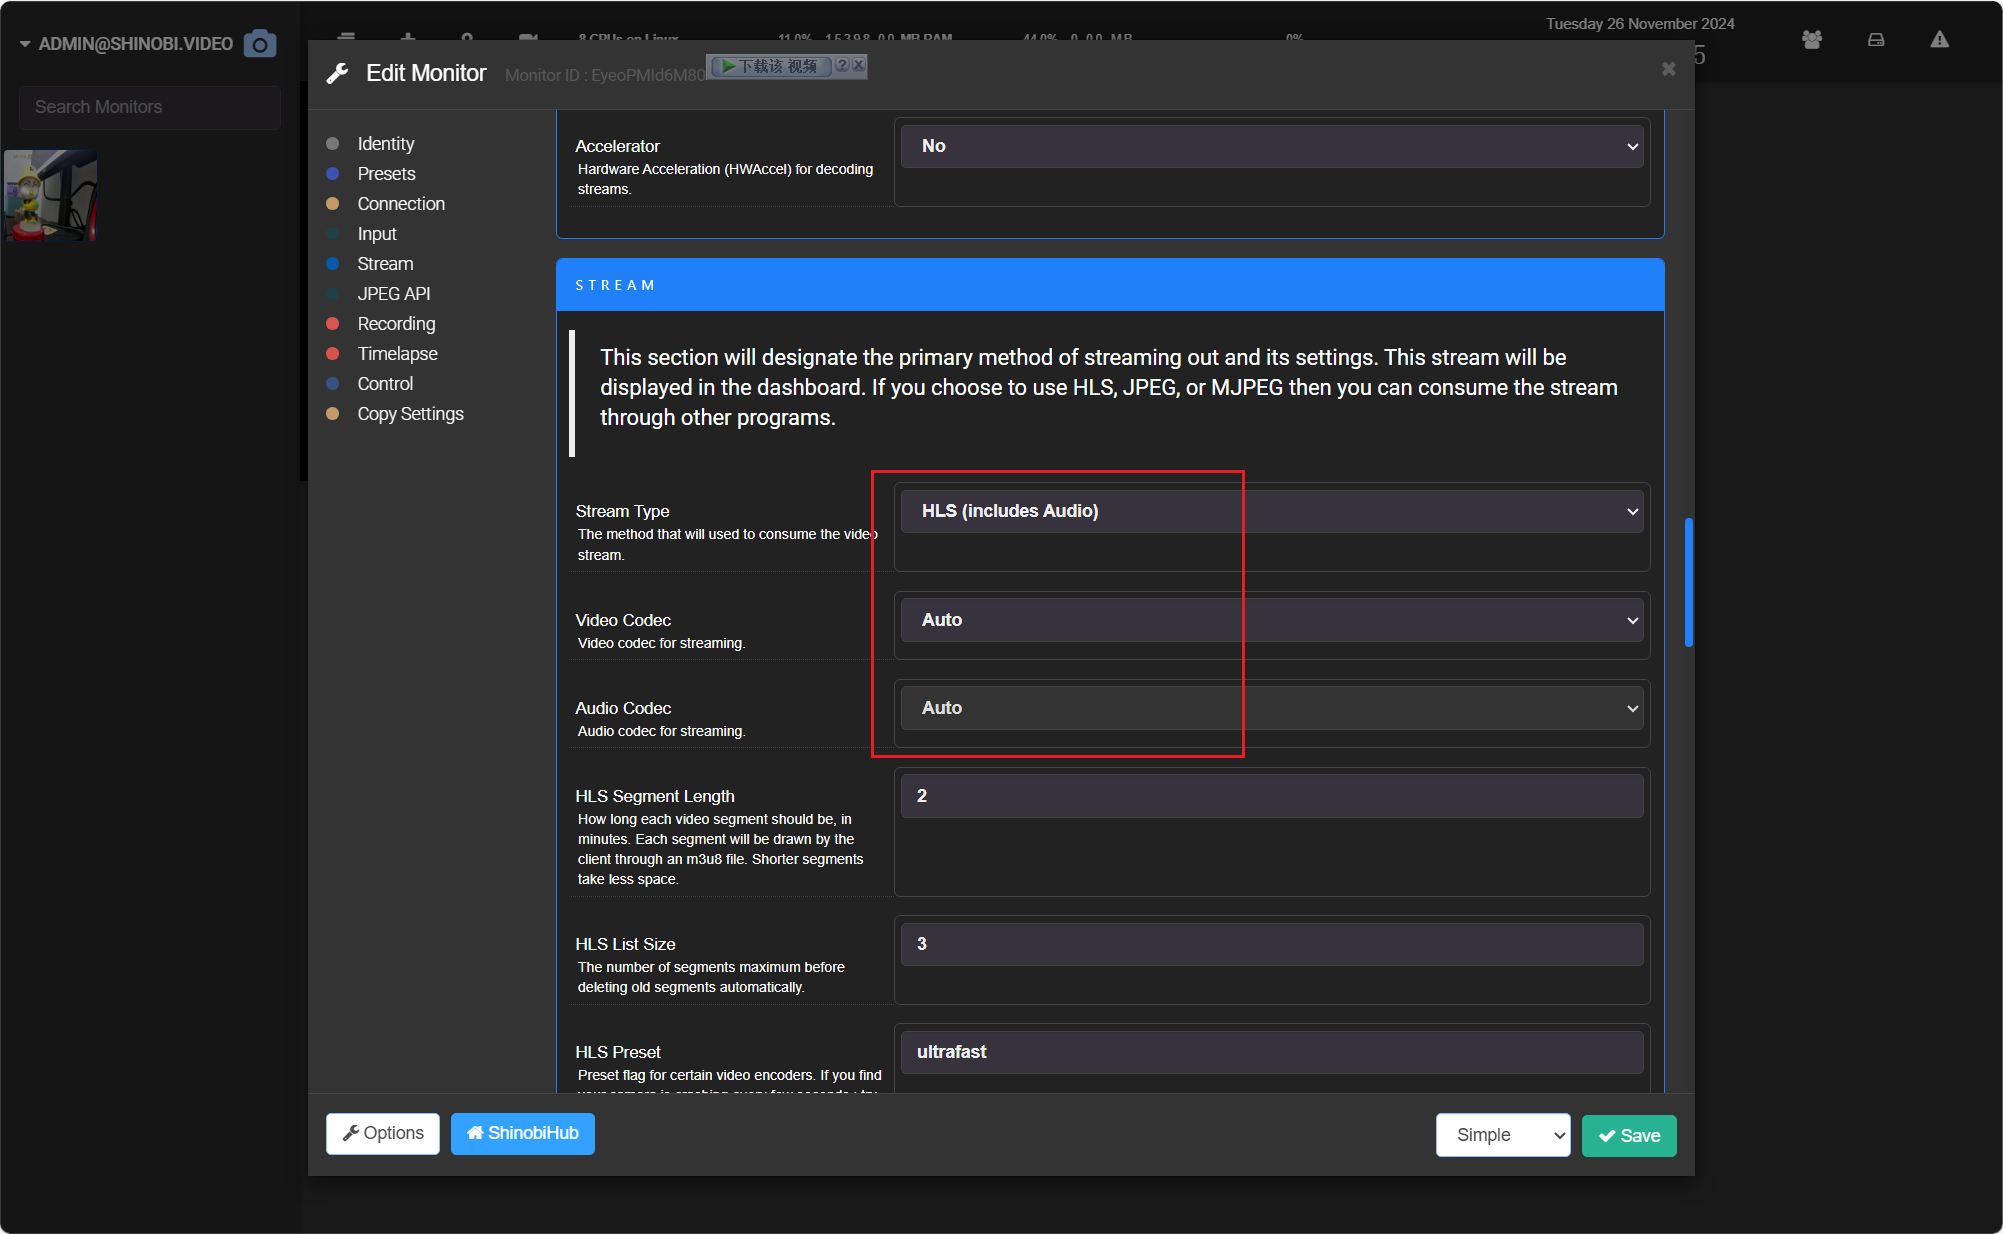Close the video download overlay banner
2003x1234 pixels.
coord(858,66)
